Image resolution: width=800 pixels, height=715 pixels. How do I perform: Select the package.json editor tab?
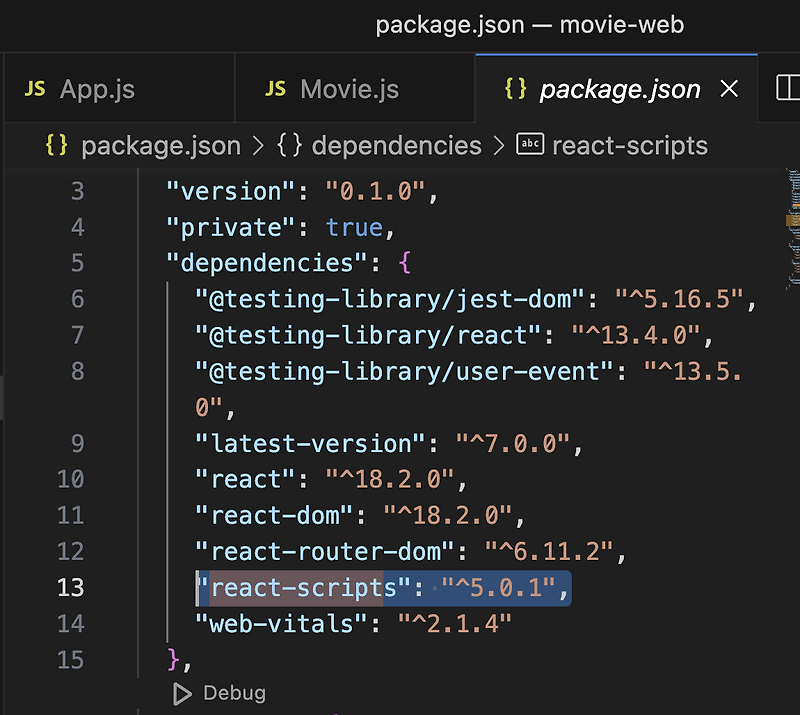(x=616, y=89)
